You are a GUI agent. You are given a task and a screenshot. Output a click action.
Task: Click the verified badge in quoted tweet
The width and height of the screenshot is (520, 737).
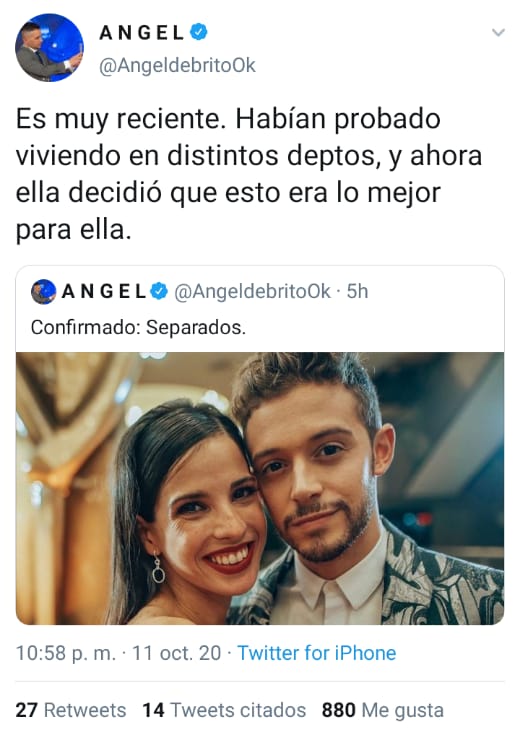pos(159,291)
